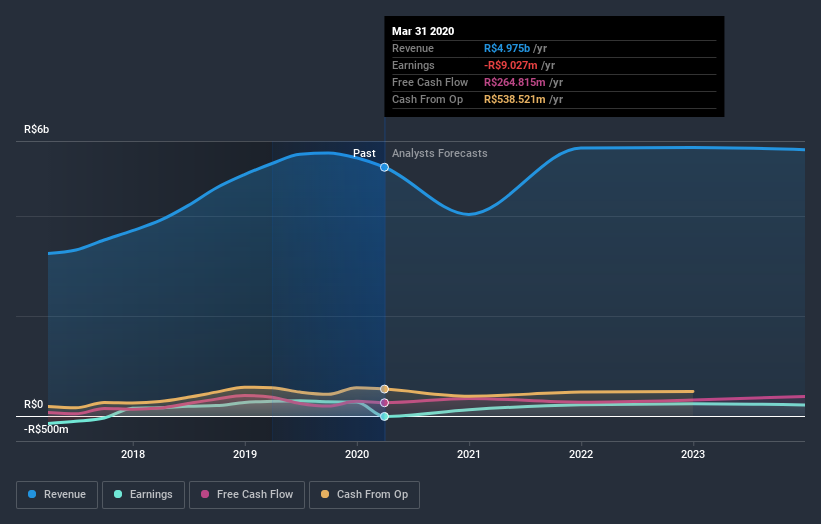The image size is (821, 524).
Task: Click the R$4.975b revenue value in tooltip
Action: tap(507, 48)
